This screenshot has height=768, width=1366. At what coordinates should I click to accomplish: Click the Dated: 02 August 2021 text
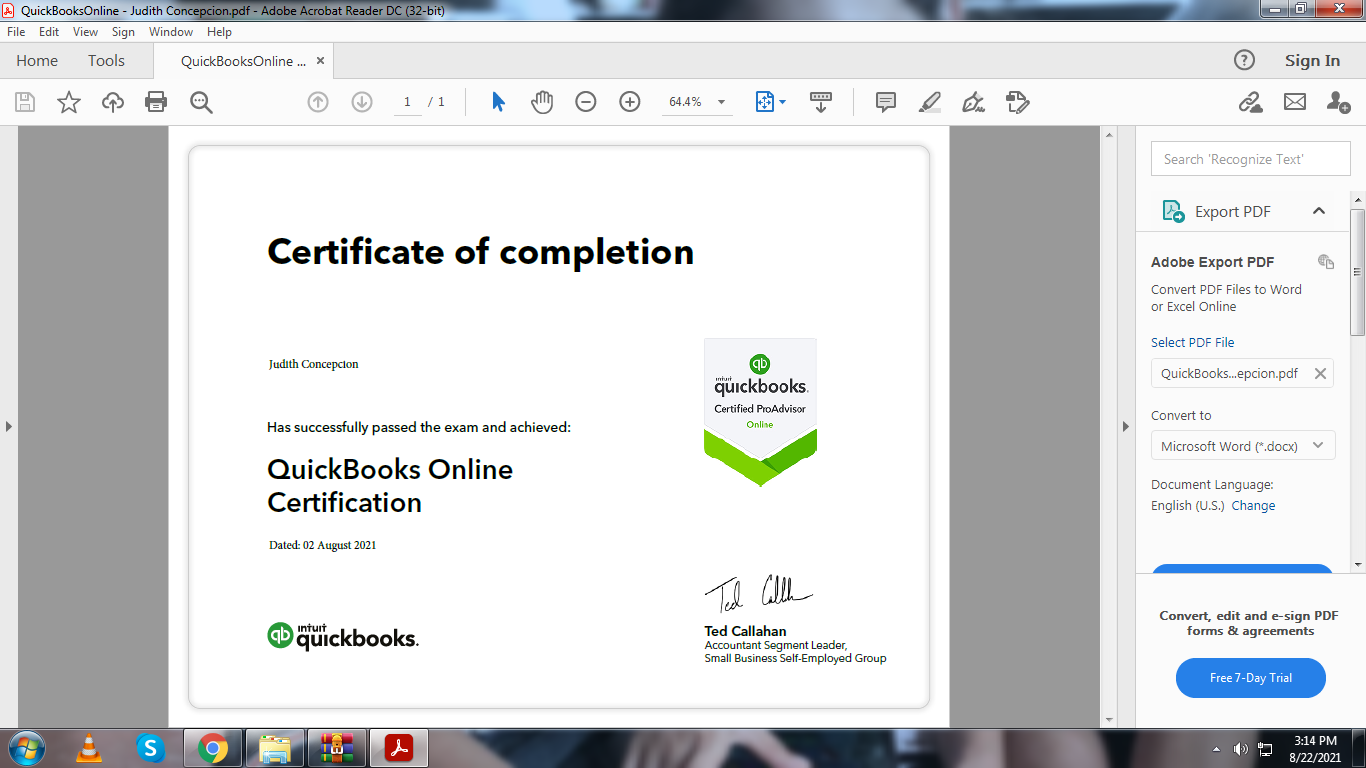[x=322, y=545]
